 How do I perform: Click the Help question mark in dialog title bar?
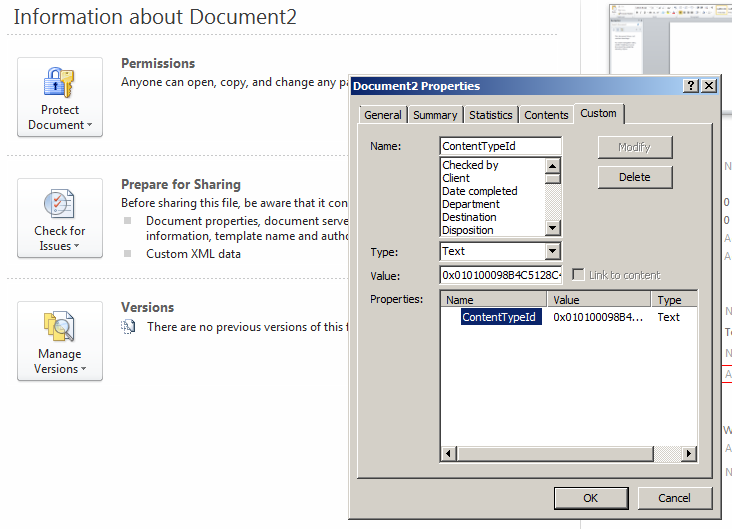(x=691, y=86)
